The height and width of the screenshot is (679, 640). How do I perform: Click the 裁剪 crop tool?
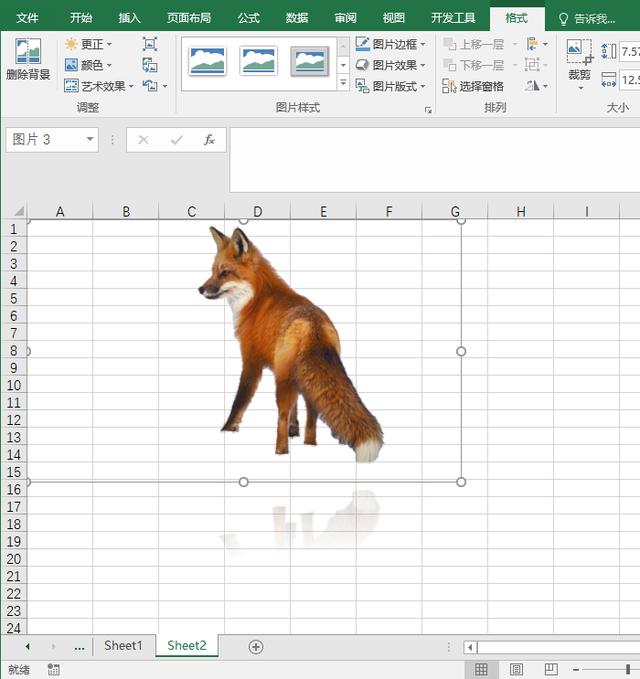(x=579, y=58)
